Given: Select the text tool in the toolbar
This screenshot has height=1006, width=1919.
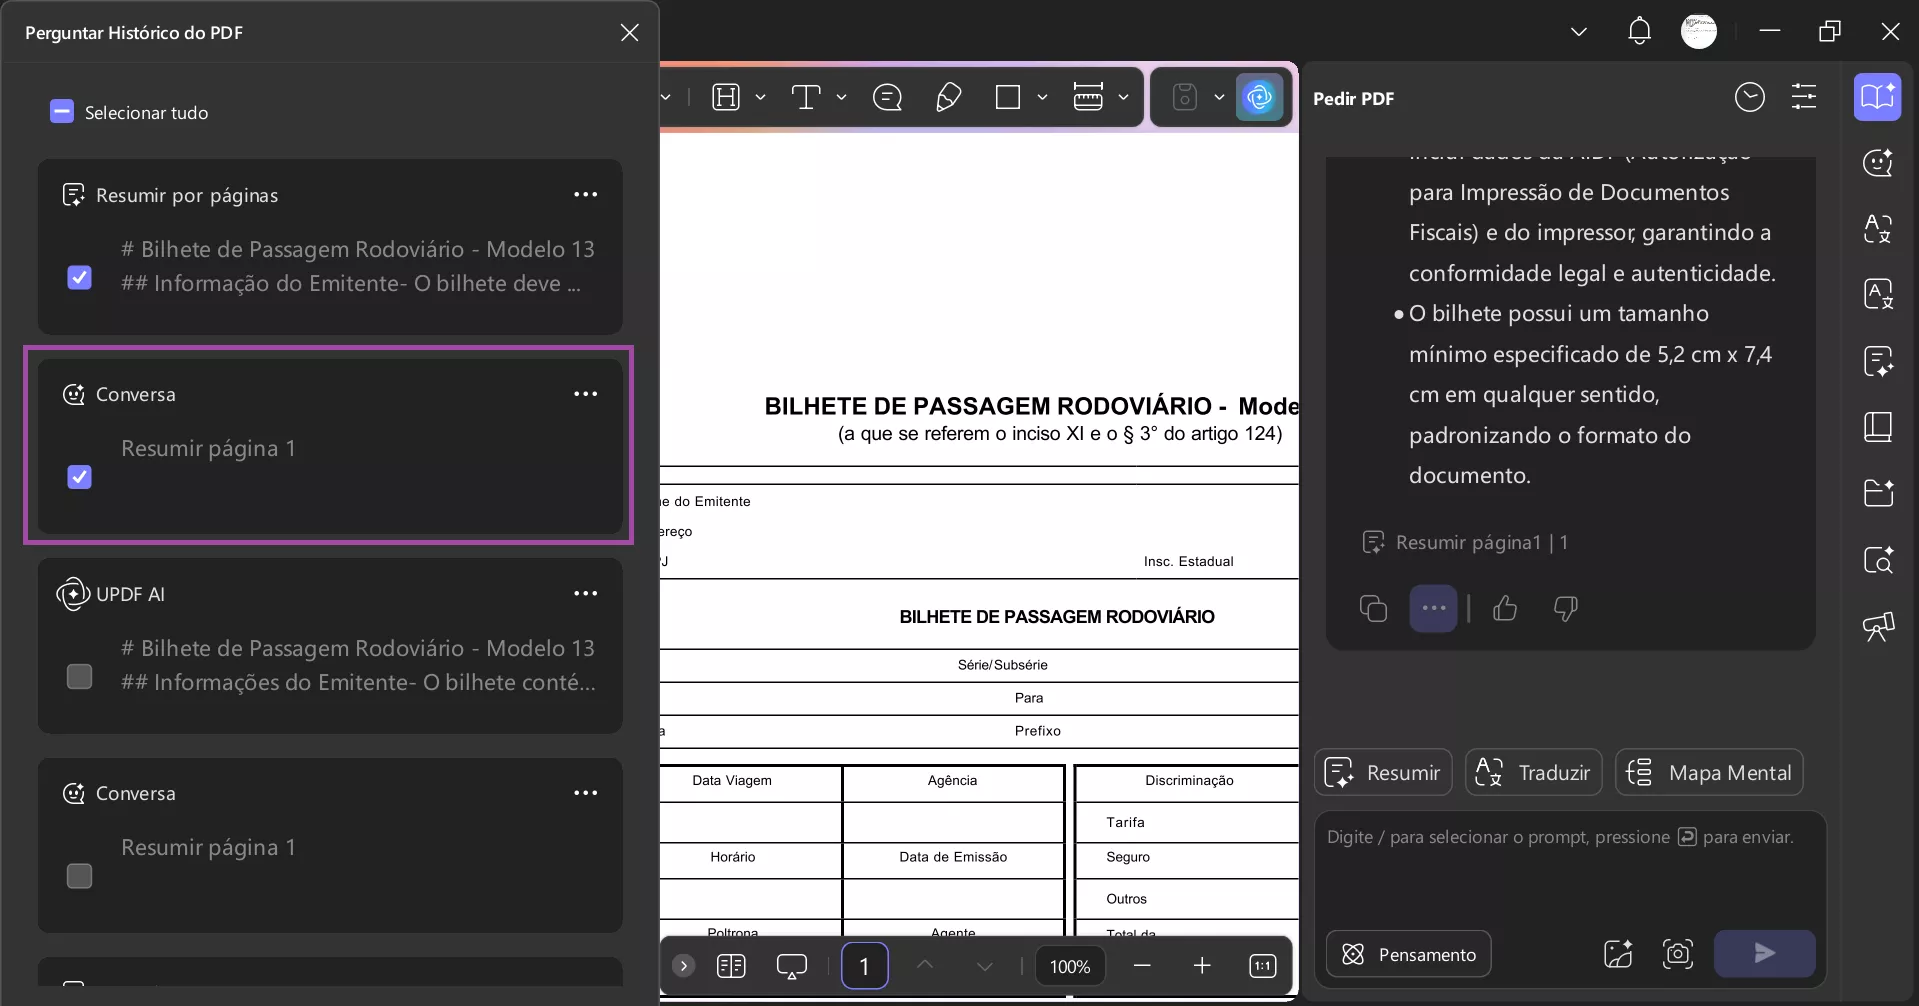Looking at the screenshot, I should pos(806,97).
